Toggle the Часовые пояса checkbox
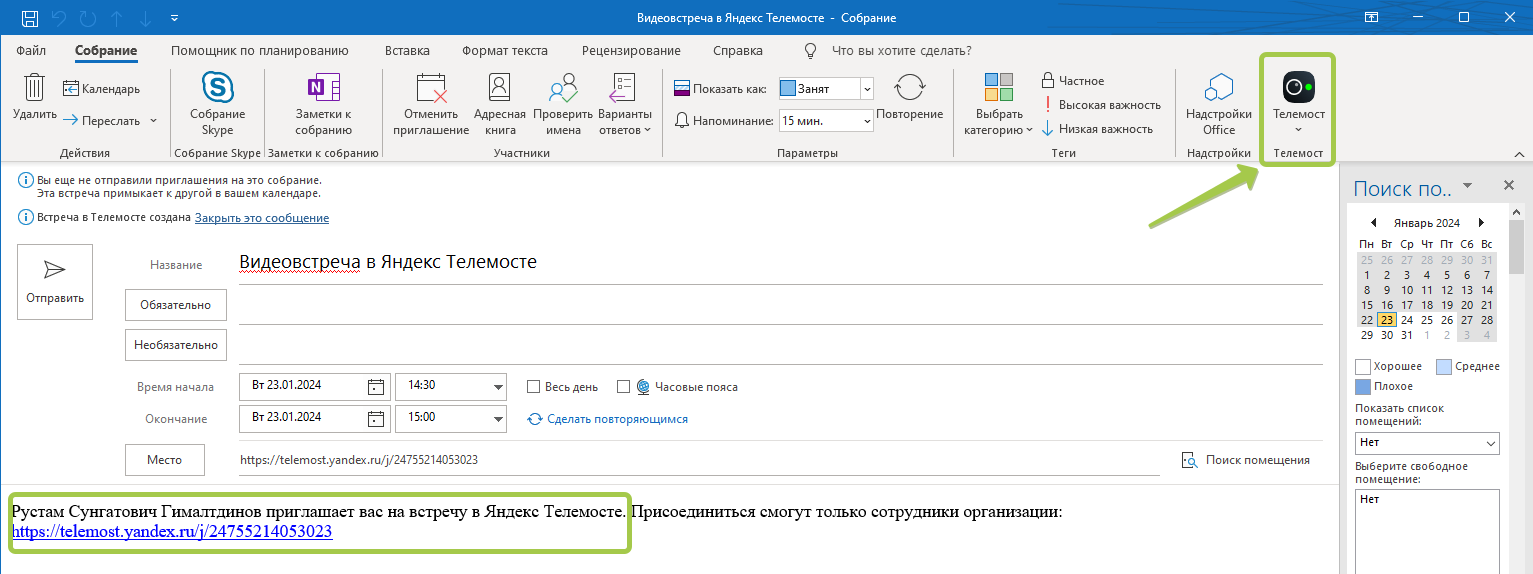 click(624, 387)
